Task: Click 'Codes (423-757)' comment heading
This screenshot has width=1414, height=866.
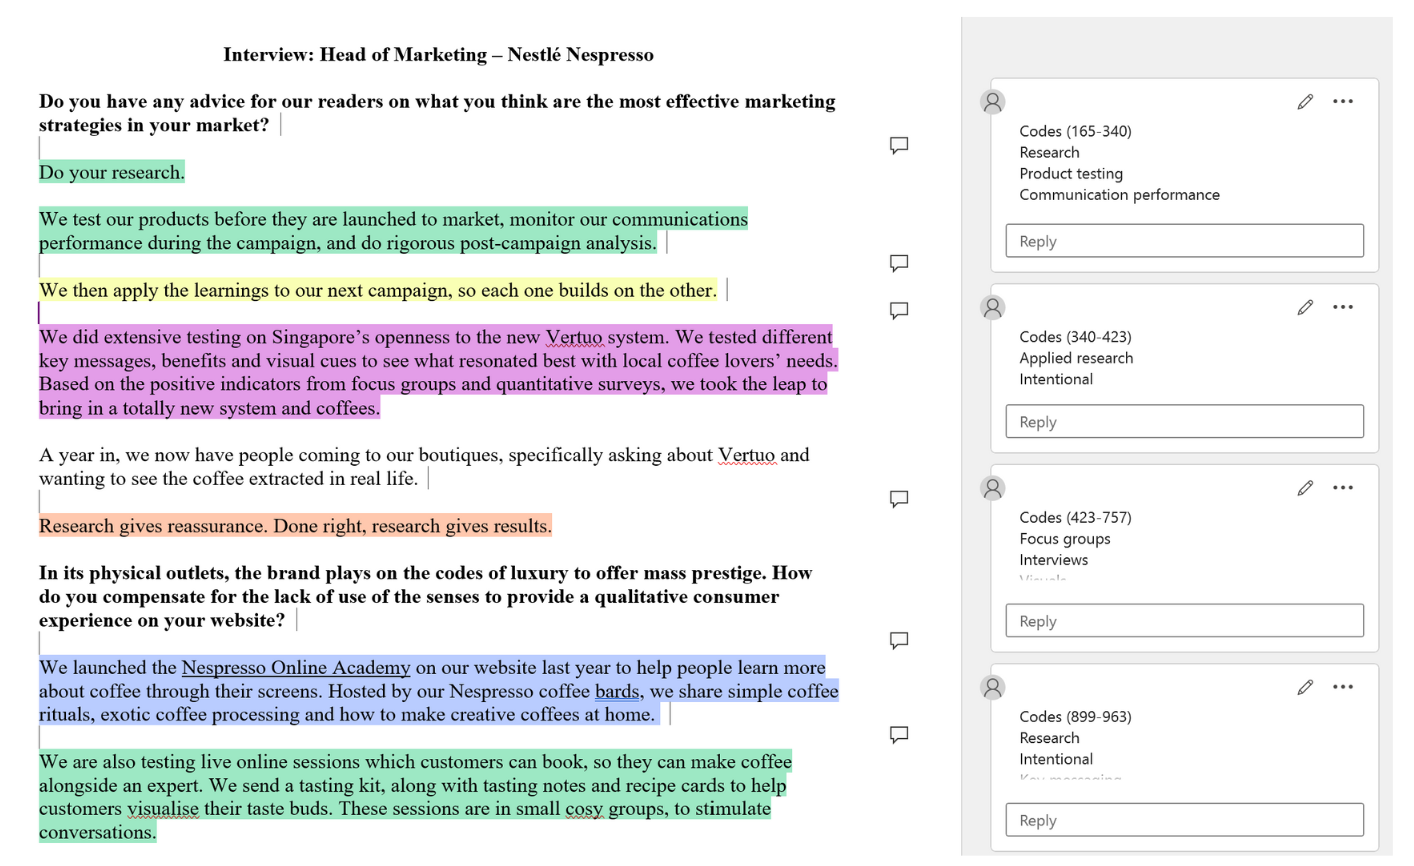Action: 1075,518
